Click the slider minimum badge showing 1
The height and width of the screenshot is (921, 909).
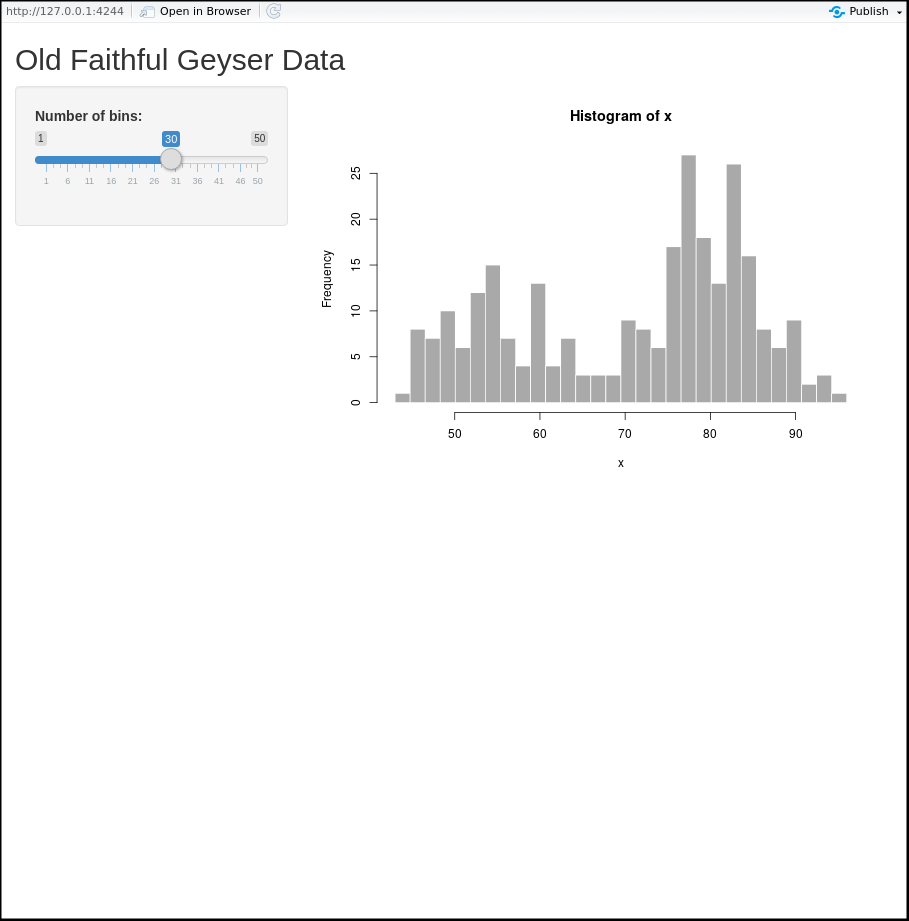pos(41,138)
